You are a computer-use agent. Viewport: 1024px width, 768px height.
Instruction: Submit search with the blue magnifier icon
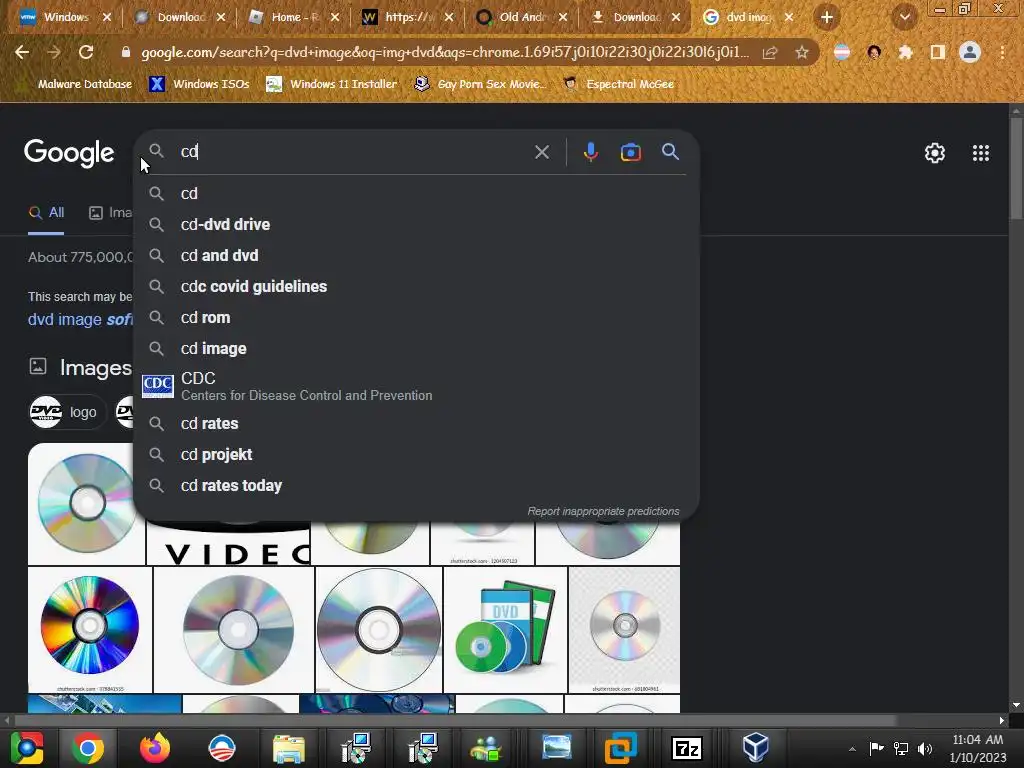click(670, 152)
